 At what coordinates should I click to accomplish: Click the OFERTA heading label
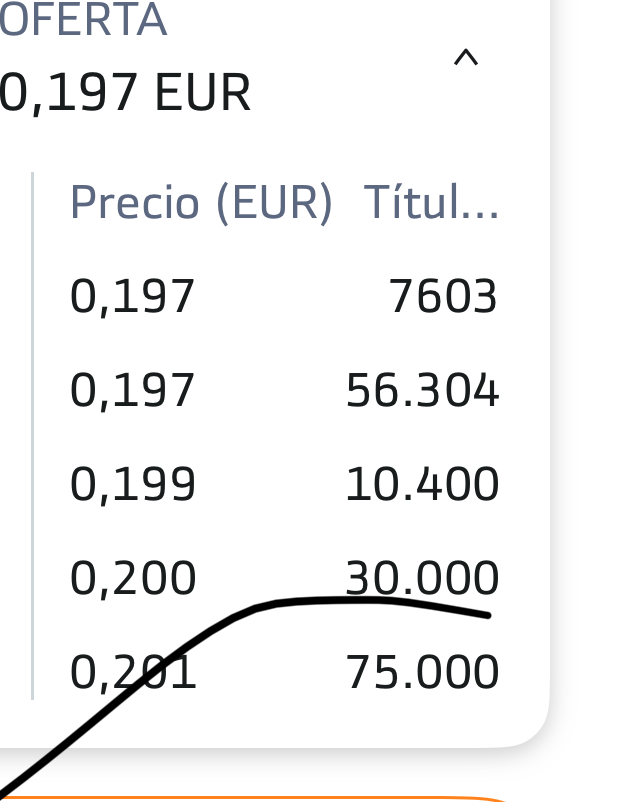(x=82, y=19)
